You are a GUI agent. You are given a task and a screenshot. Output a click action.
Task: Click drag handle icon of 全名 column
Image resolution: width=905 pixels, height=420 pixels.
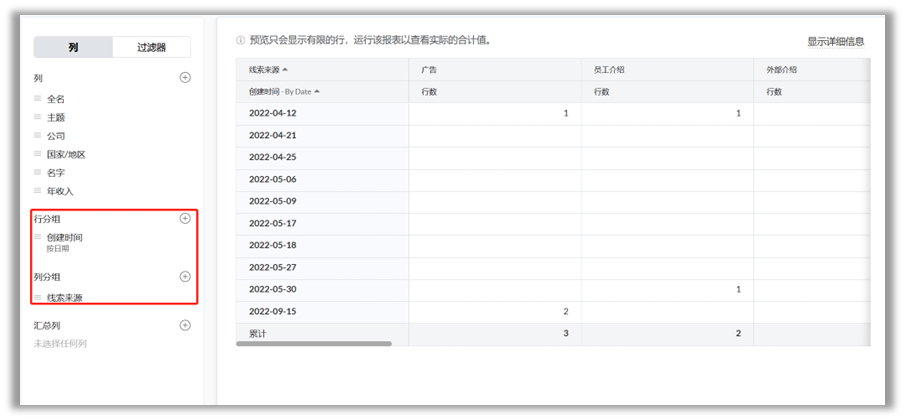click(38, 99)
